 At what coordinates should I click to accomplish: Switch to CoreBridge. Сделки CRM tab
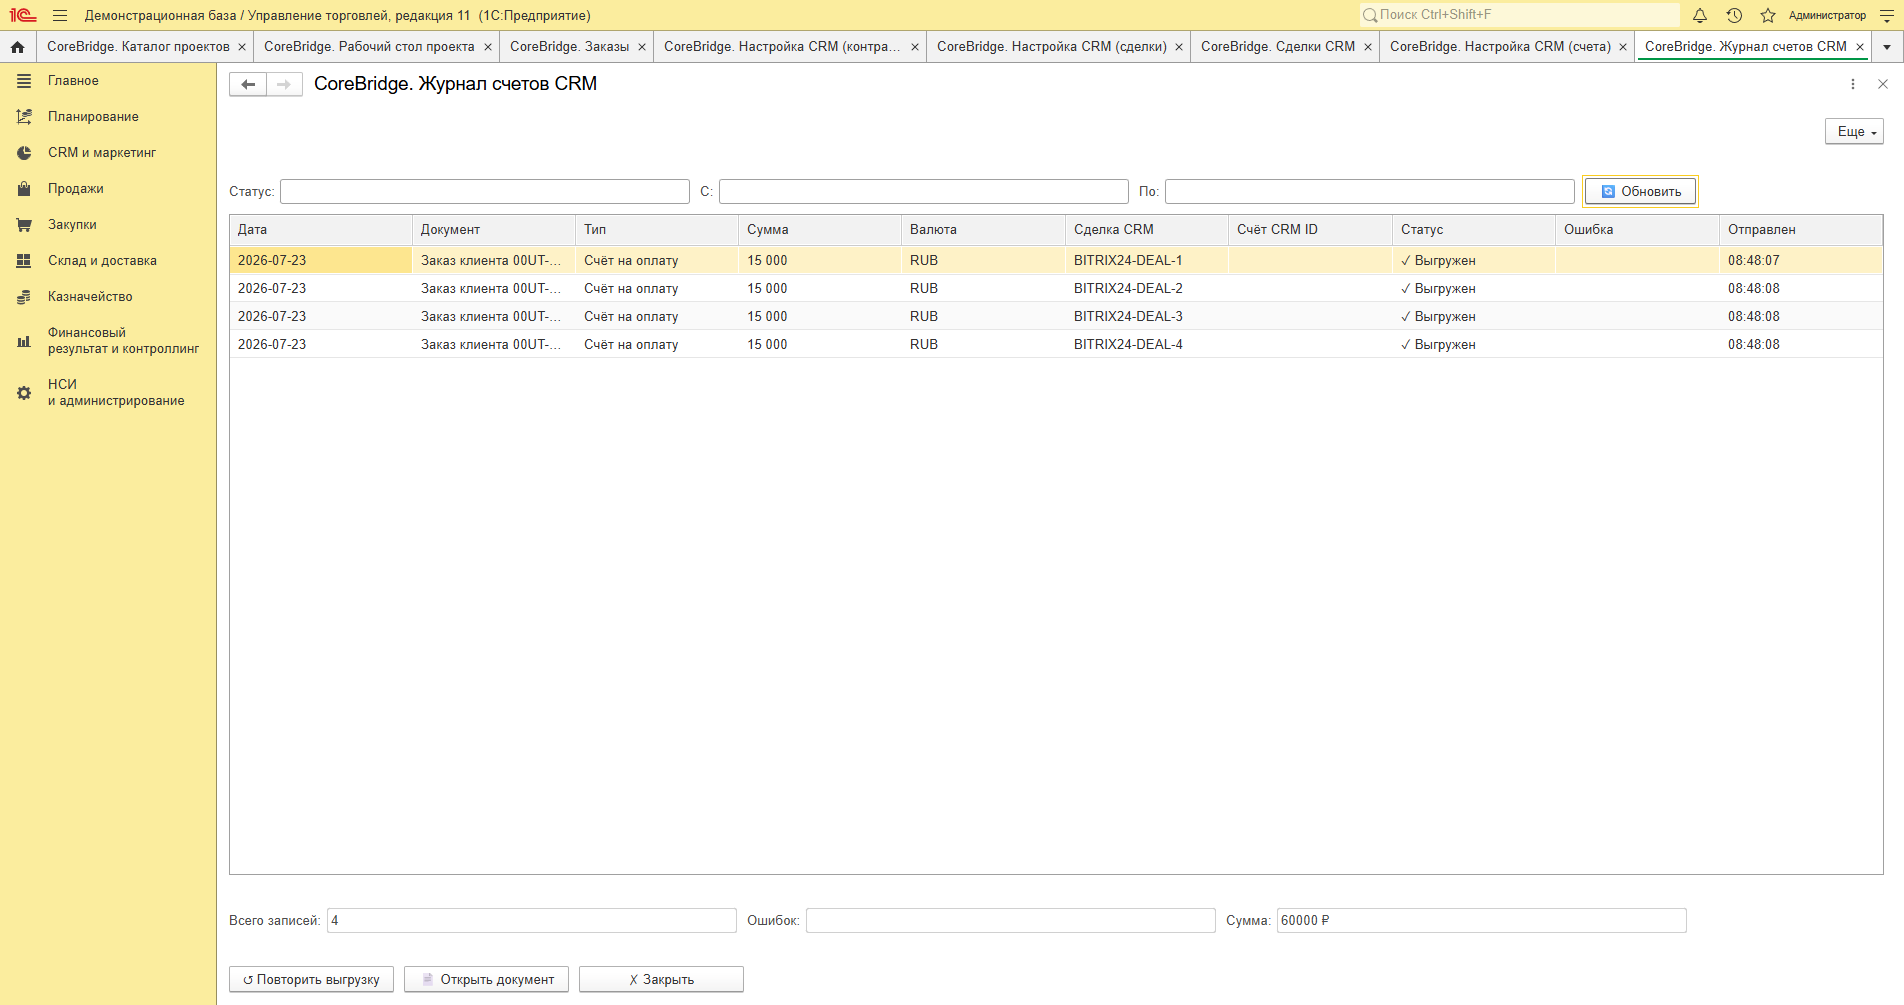coord(1278,47)
